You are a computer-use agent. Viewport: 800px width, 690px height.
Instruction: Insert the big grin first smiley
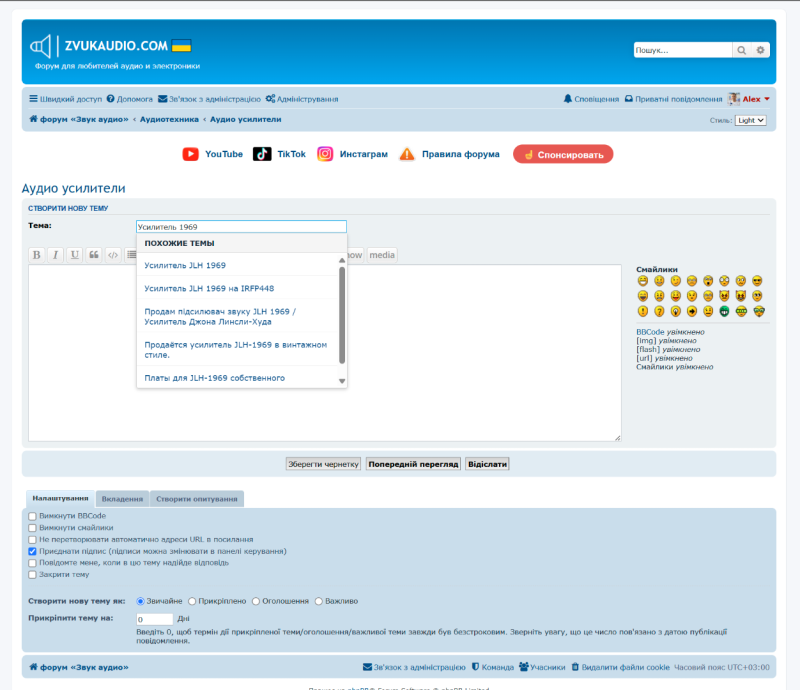click(643, 281)
